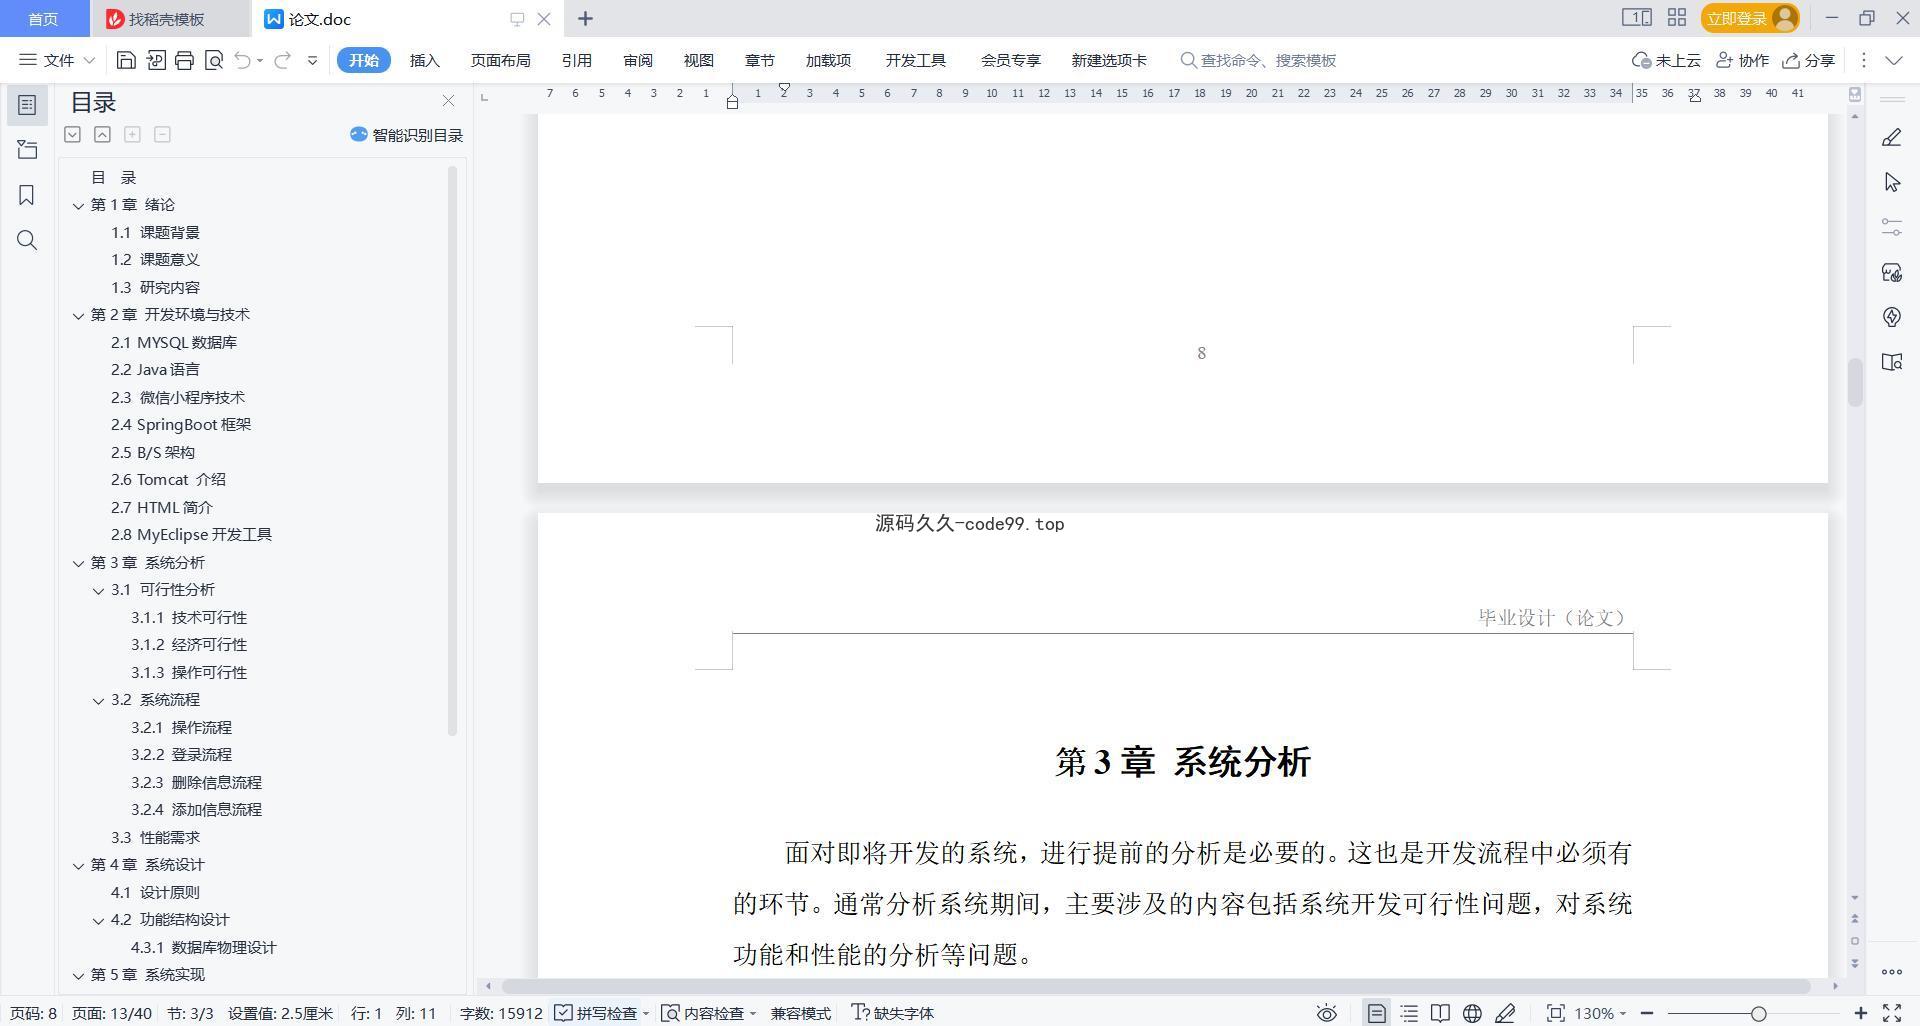Image resolution: width=1920 pixels, height=1026 pixels.
Task: Click the reading book icon in right sidebar
Action: [x=1891, y=362]
